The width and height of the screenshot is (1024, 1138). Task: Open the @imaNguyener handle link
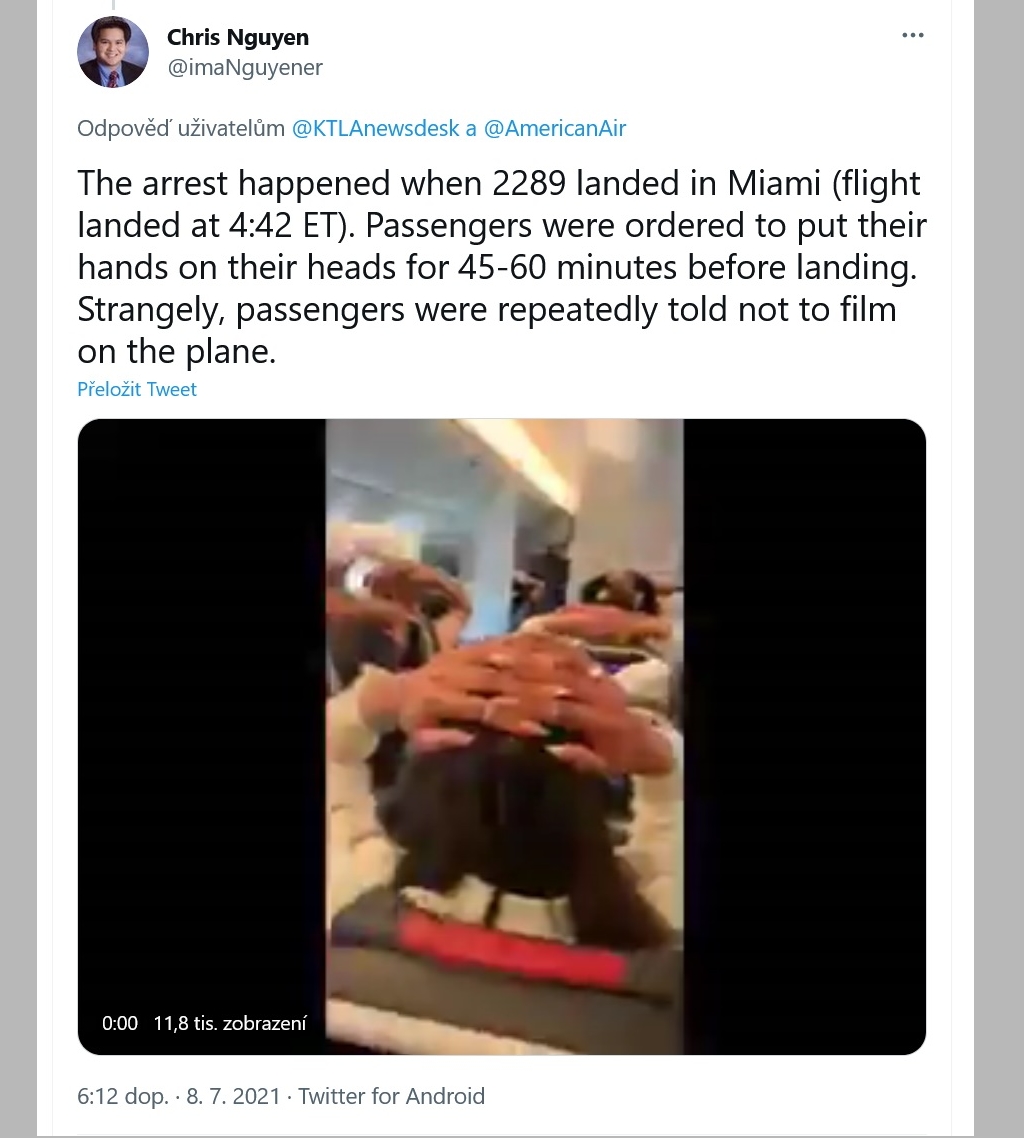[245, 67]
